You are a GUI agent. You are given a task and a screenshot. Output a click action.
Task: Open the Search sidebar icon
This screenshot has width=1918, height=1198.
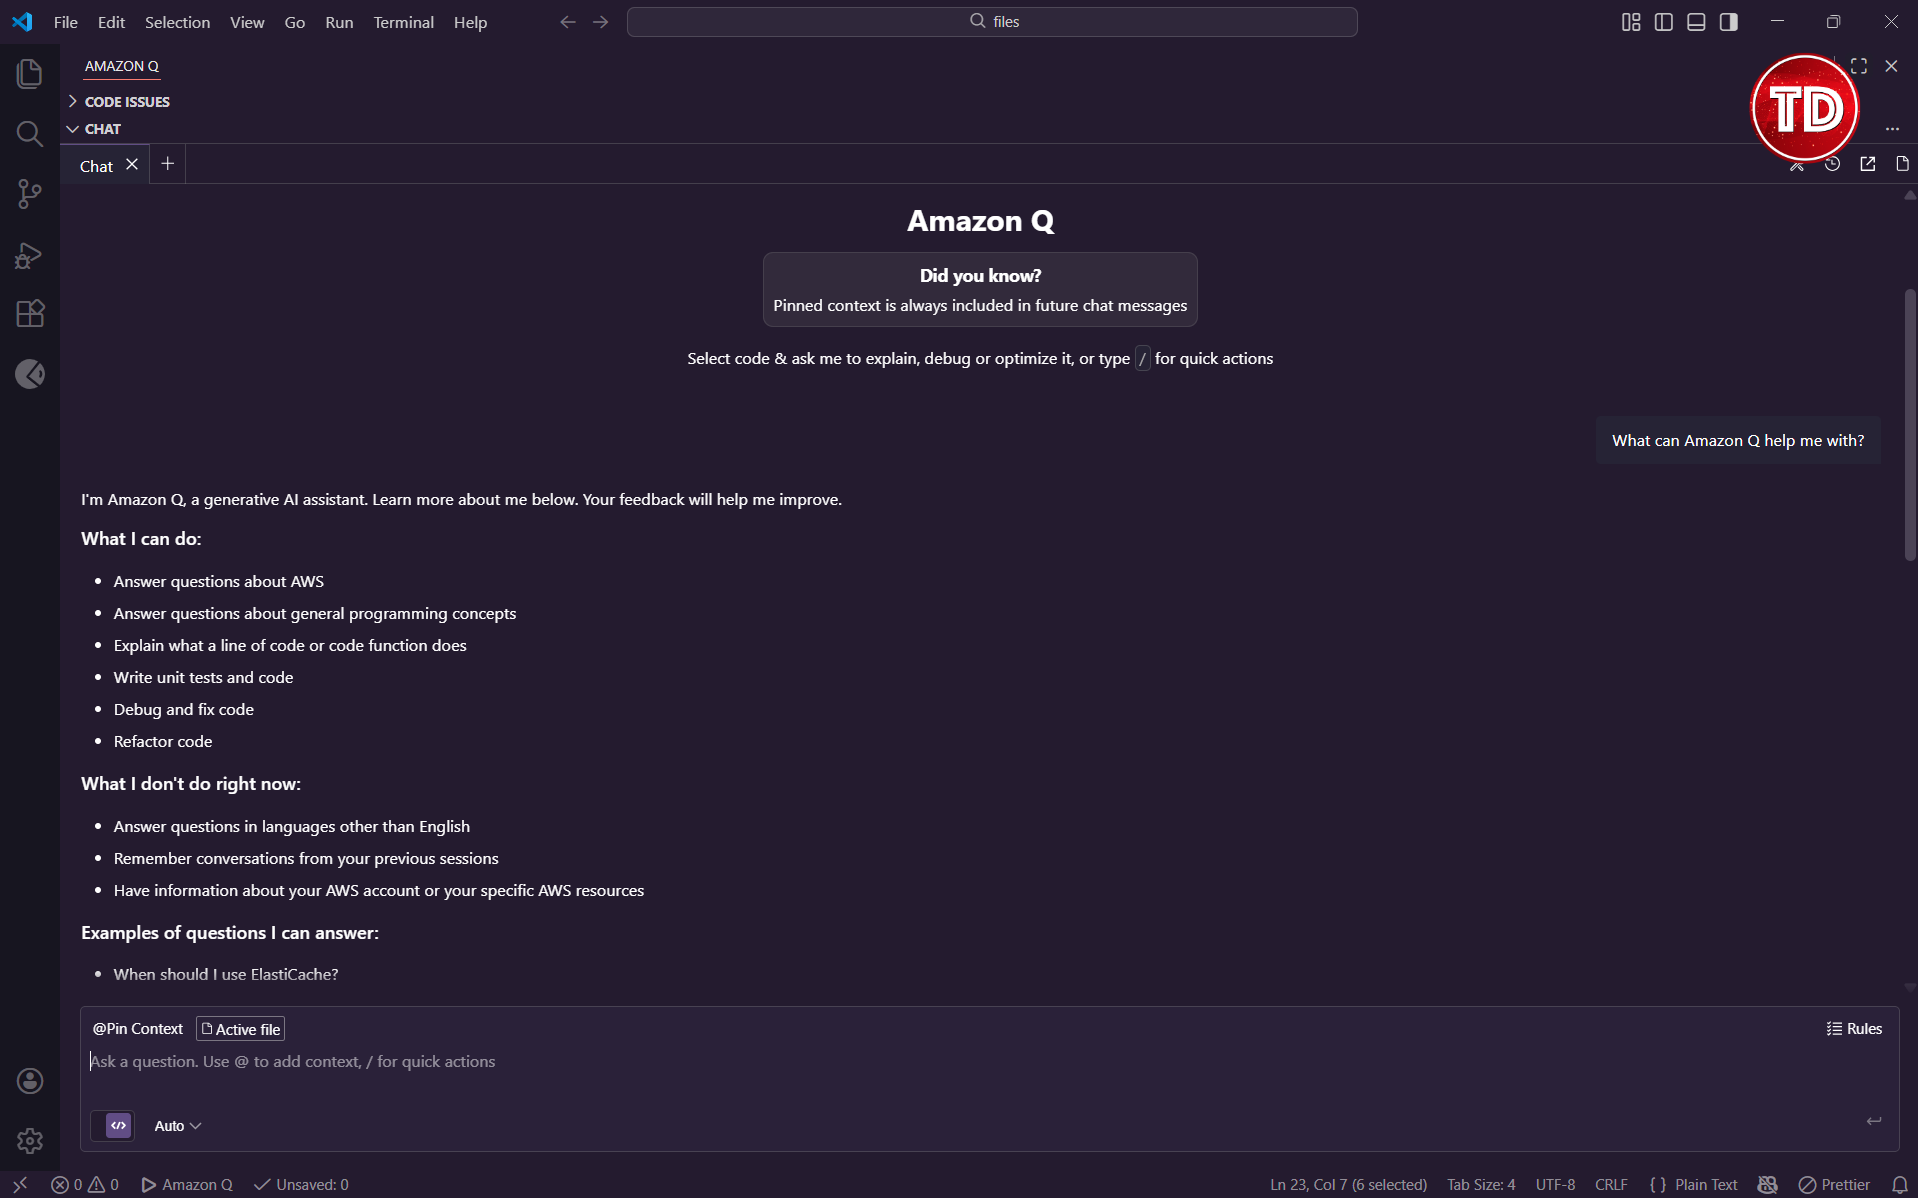click(x=29, y=133)
